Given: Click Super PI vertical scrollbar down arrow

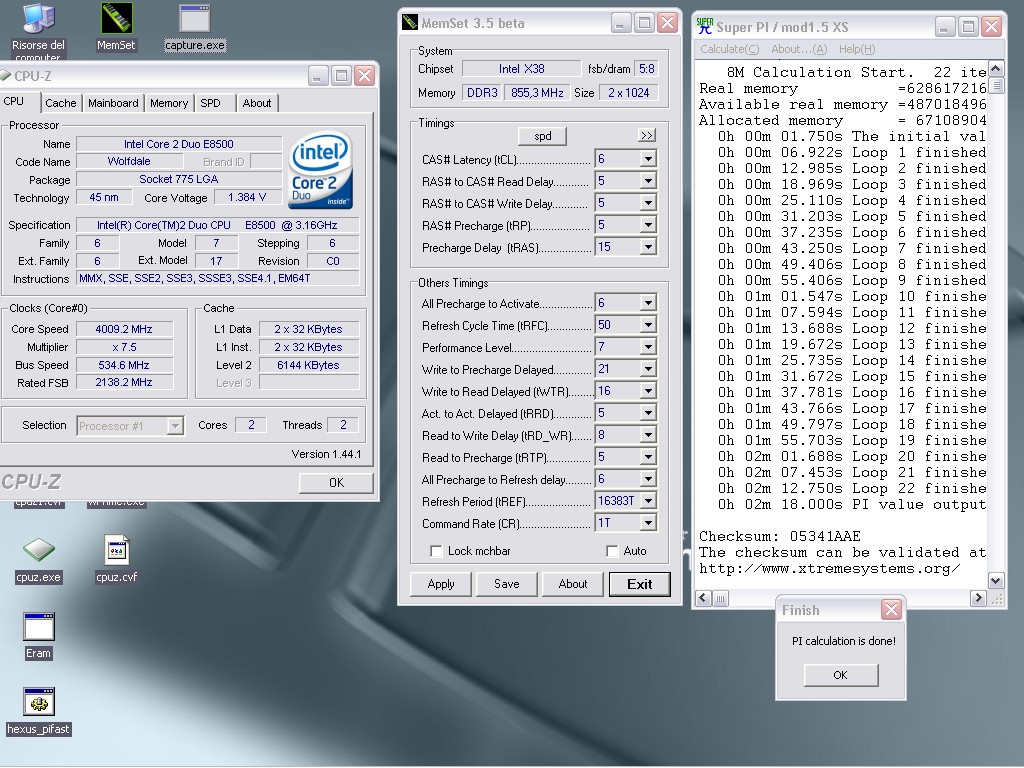Looking at the screenshot, I should tap(995, 580).
